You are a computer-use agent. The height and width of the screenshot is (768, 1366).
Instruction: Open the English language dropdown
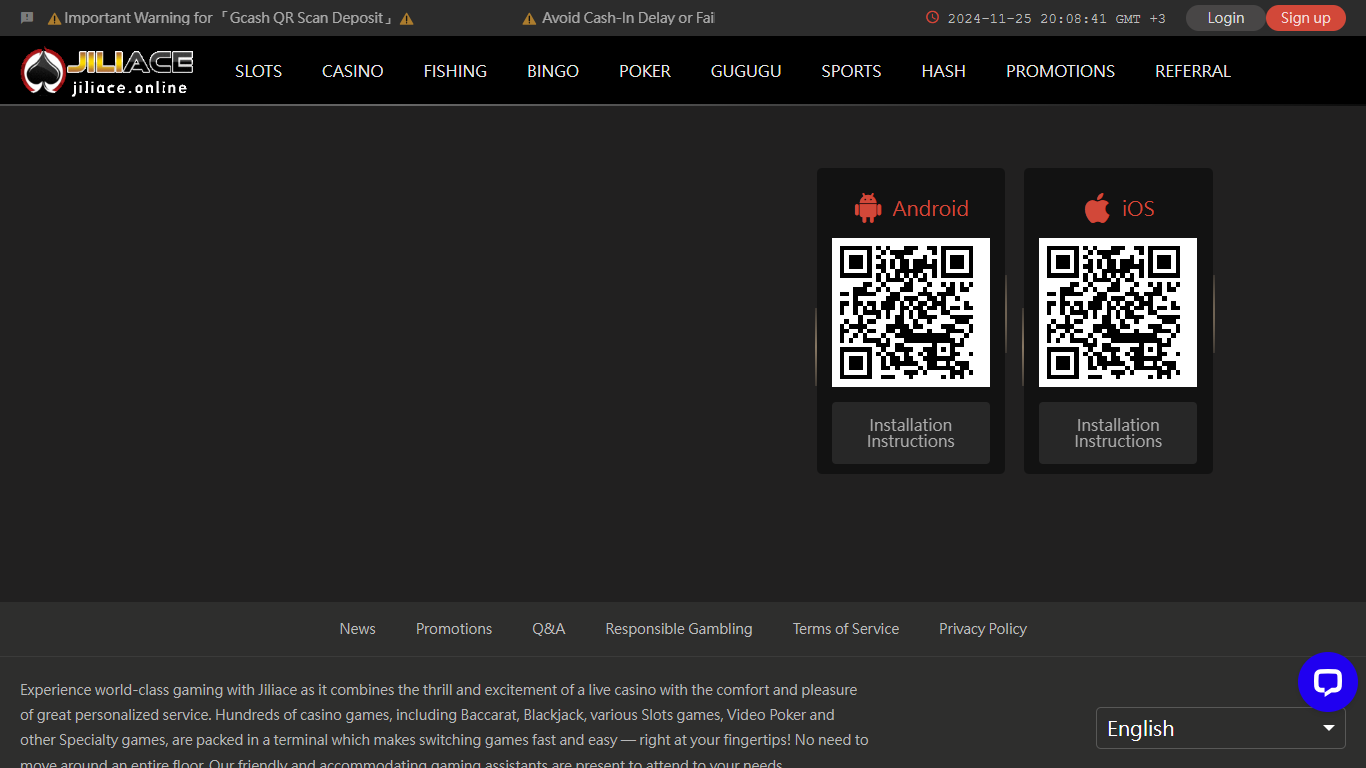[1221, 728]
